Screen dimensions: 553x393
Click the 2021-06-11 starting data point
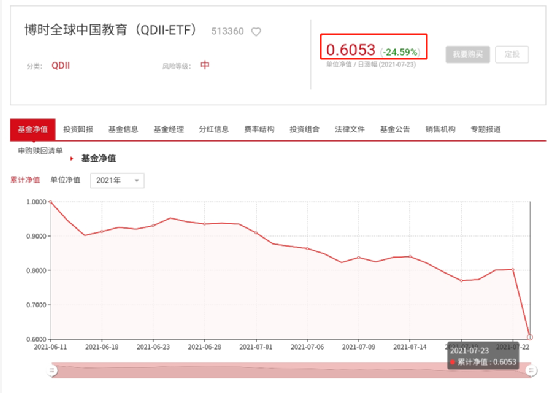(51, 202)
